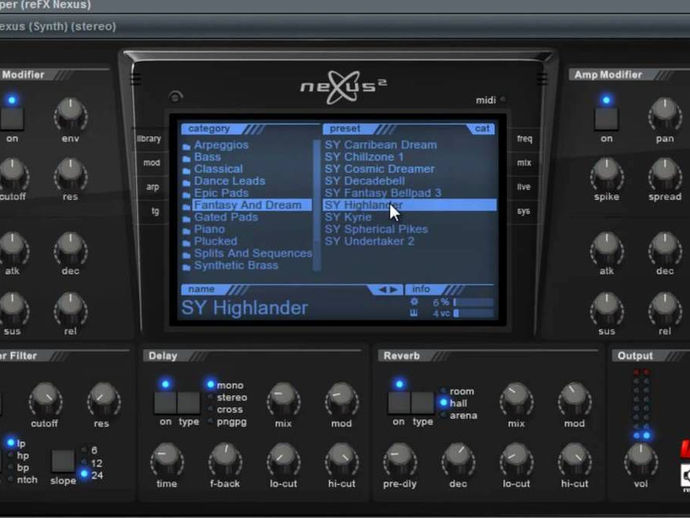690x518 pixels.
Task: Open the live tab
Action: (x=524, y=187)
